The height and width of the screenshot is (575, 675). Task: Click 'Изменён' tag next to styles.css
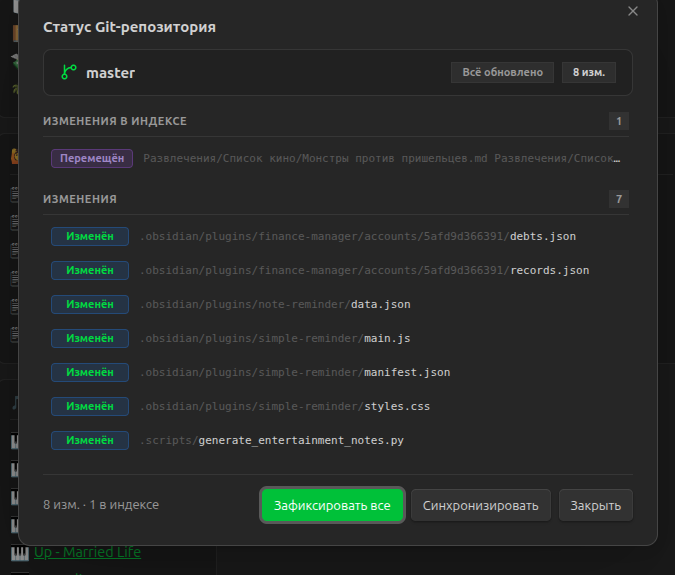90,406
